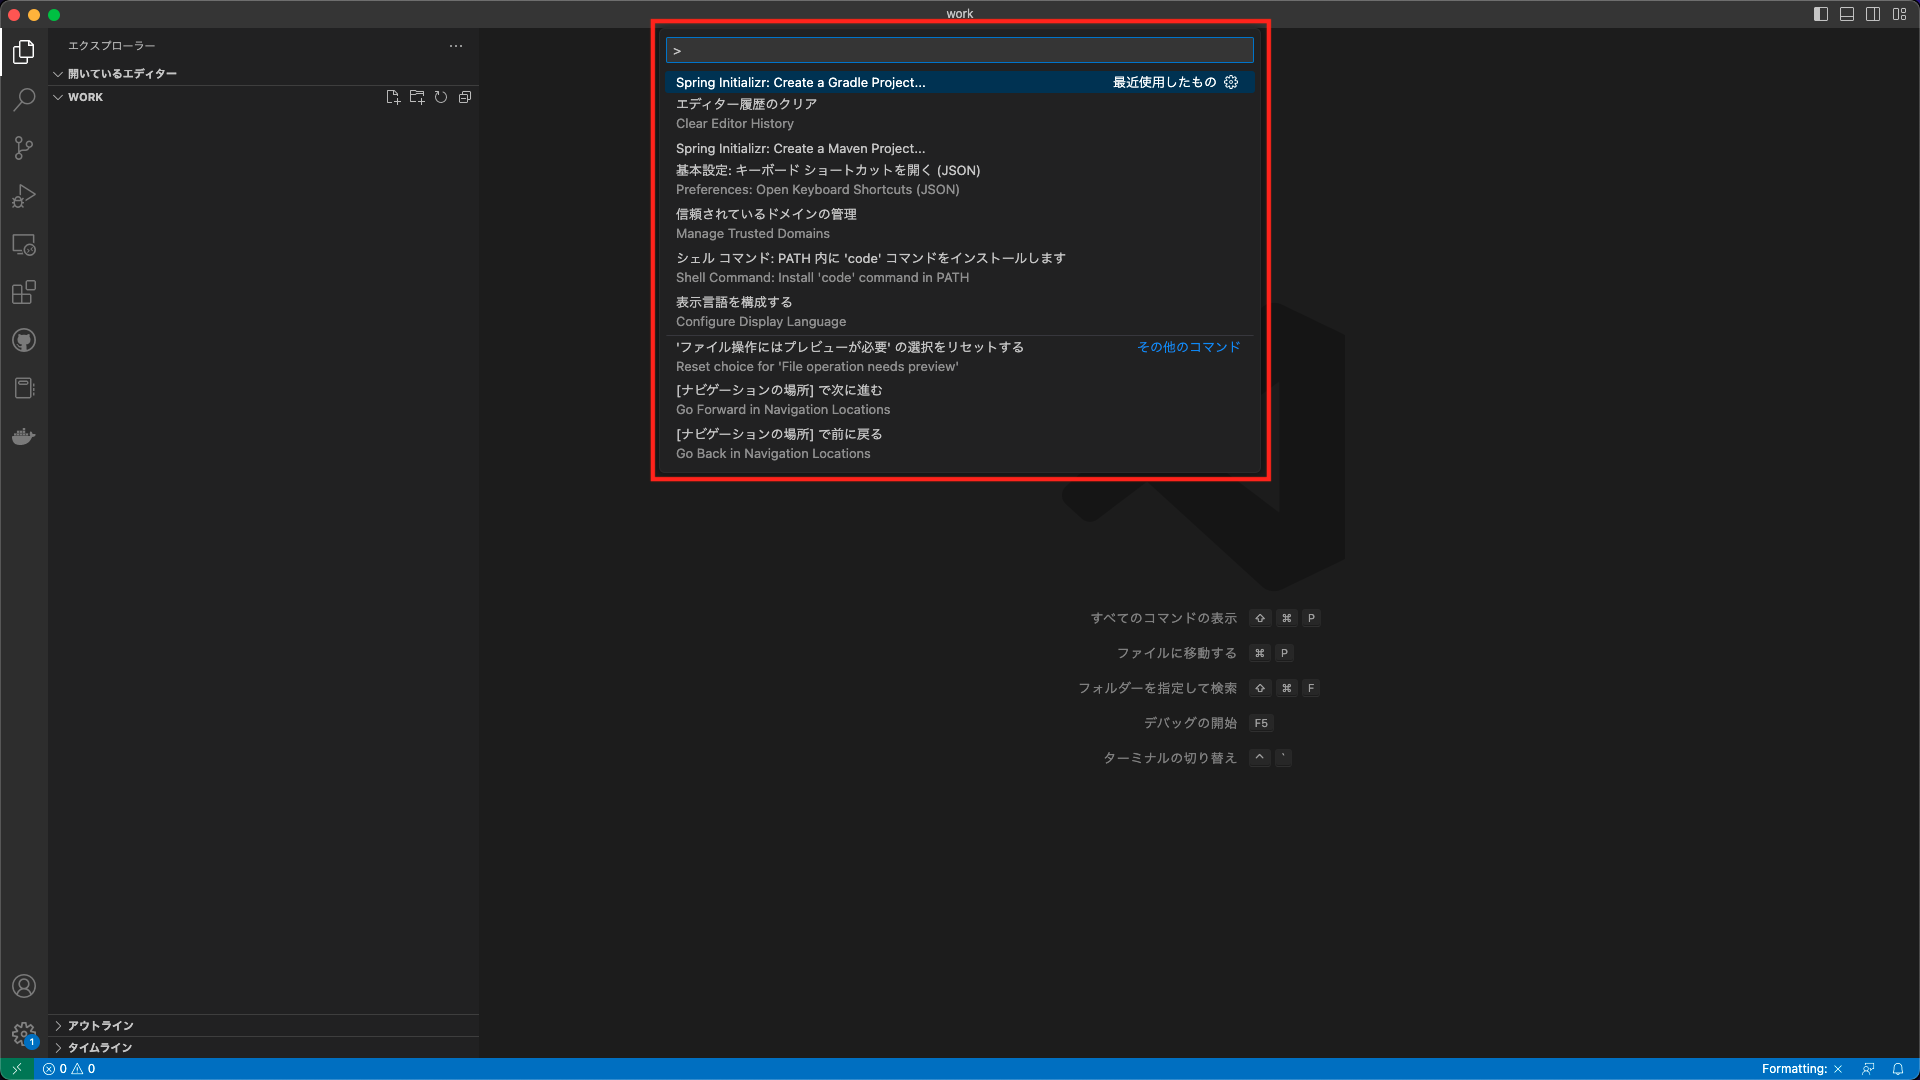Open the Search view icon
Image resolution: width=1920 pixels, height=1080 pixels.
(24, 99)
